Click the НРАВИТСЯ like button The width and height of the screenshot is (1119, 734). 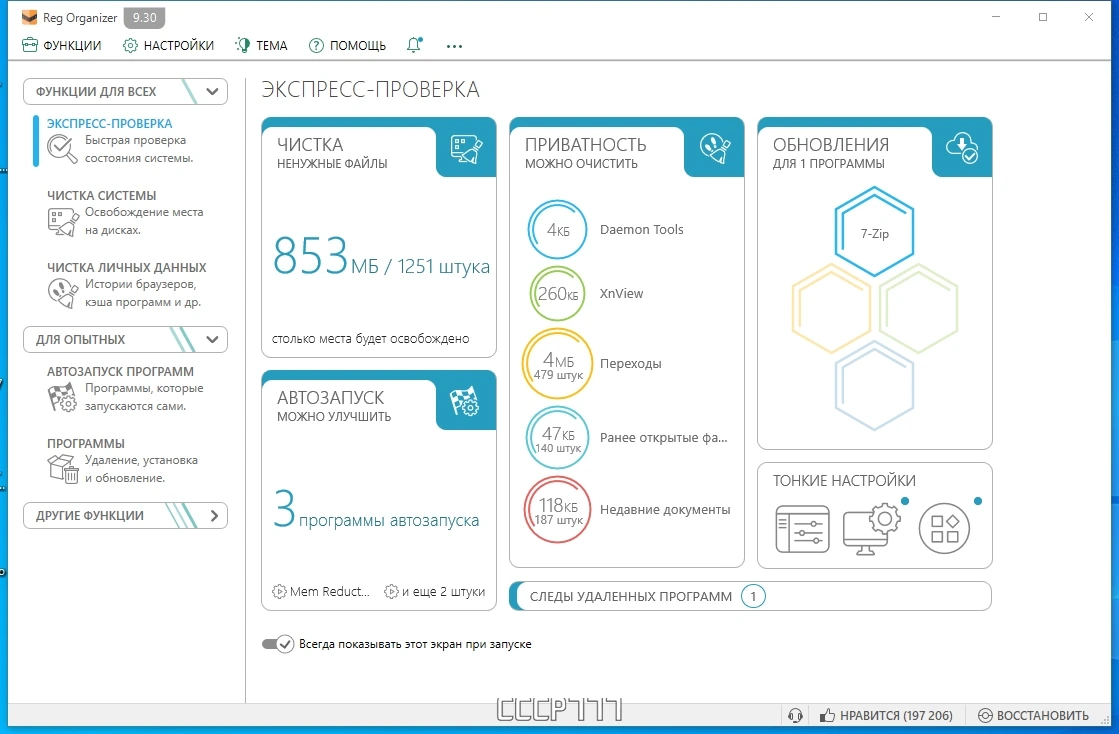pos(886,715)
